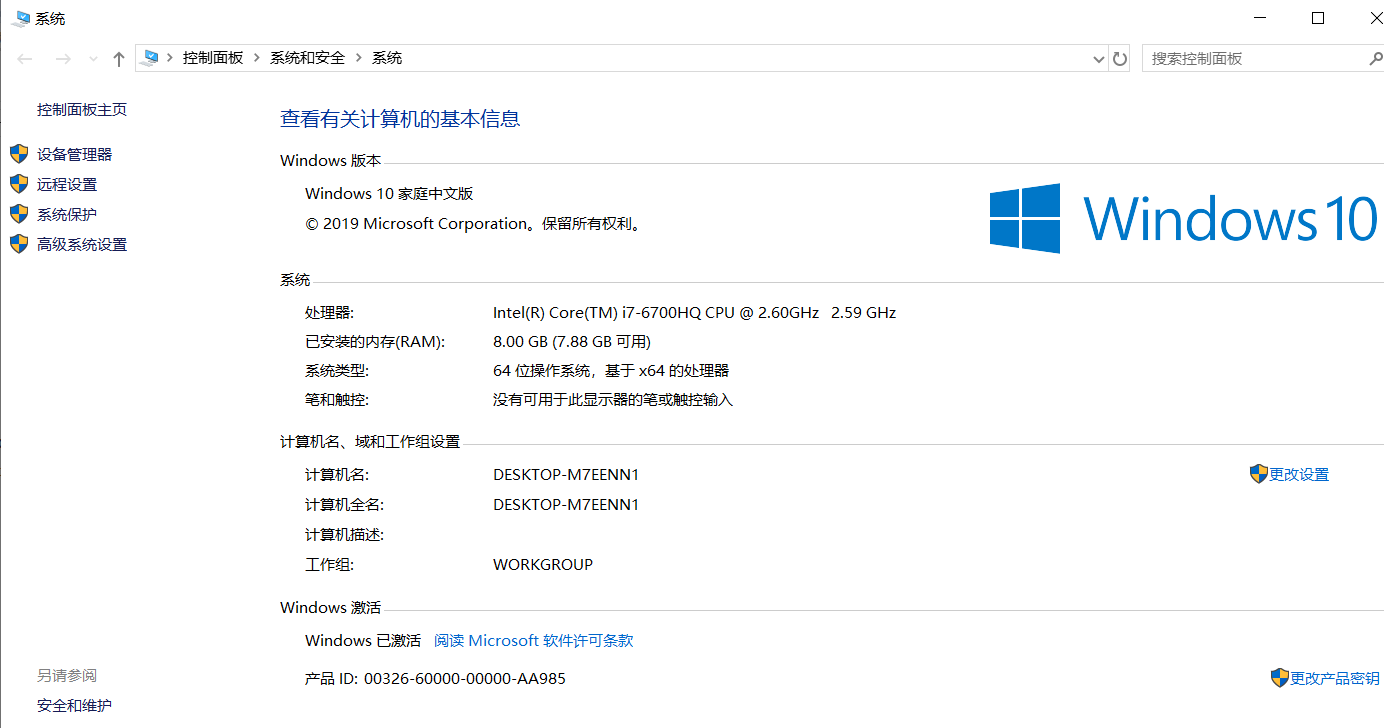Expand chevron after 控制面板 in breadcrumb
This screenshot has width=1384, height=728.
coord(257,58)
